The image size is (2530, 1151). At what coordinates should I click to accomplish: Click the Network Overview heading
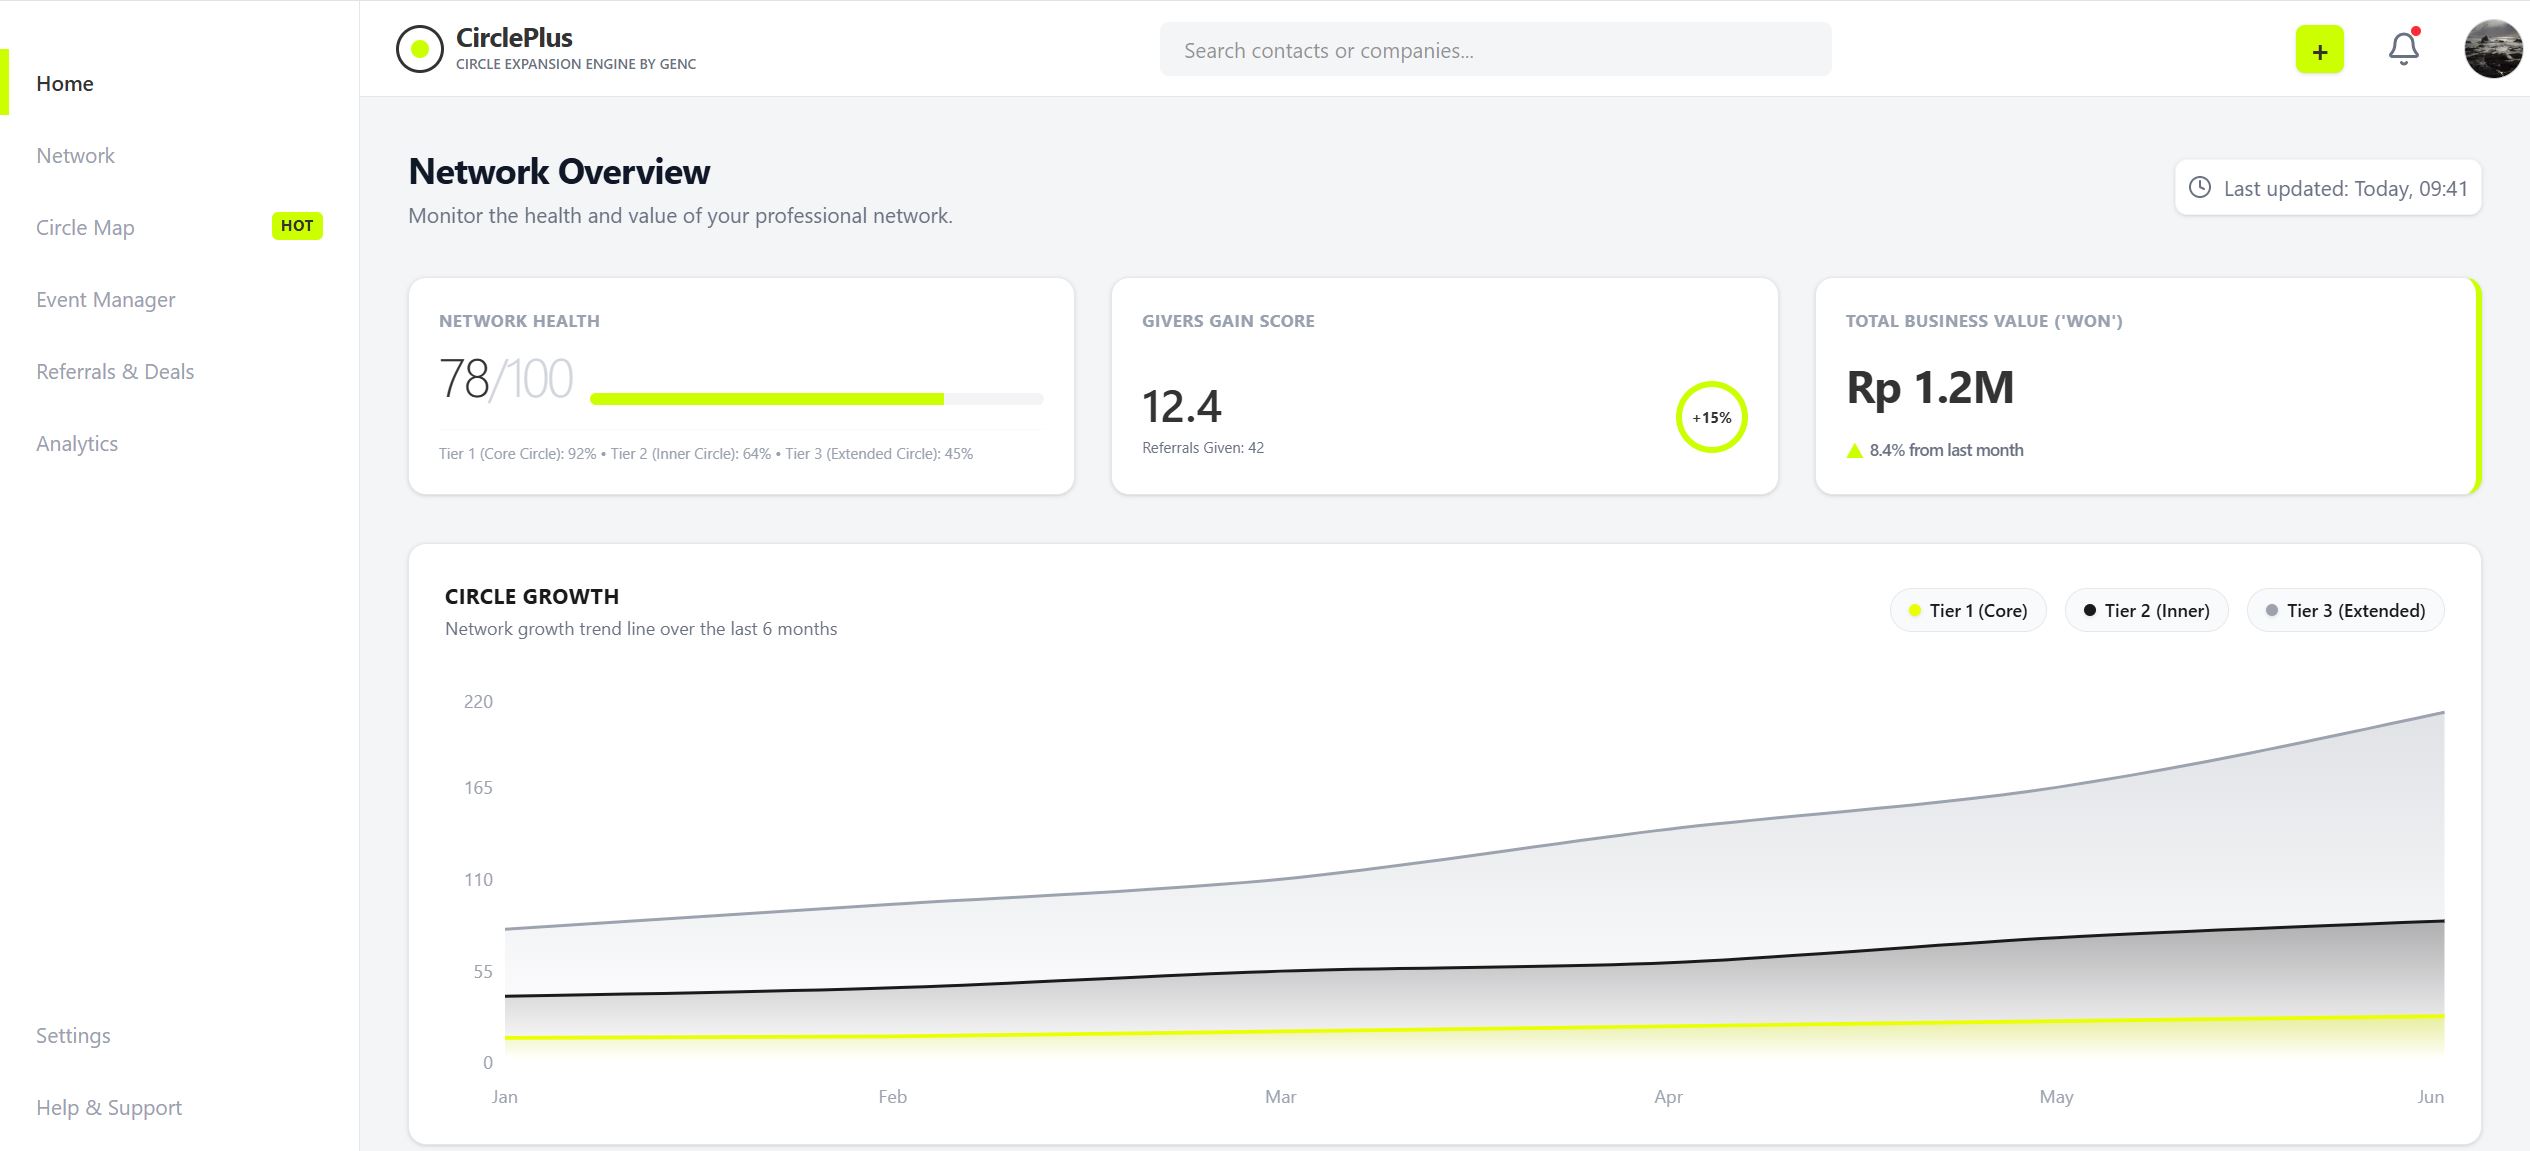pos(559,172)
